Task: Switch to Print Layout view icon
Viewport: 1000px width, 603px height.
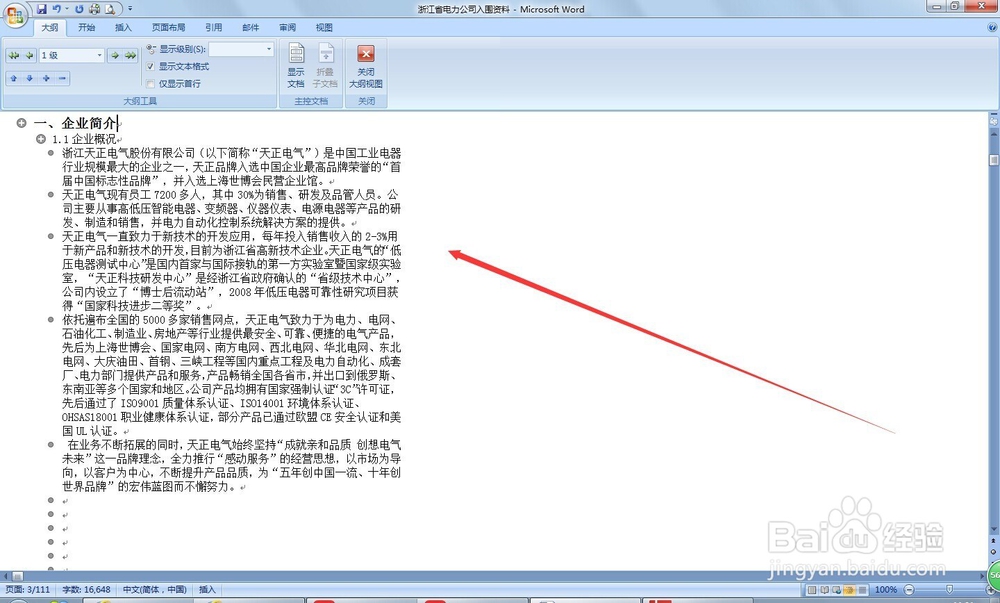Action: coord(812,590)
